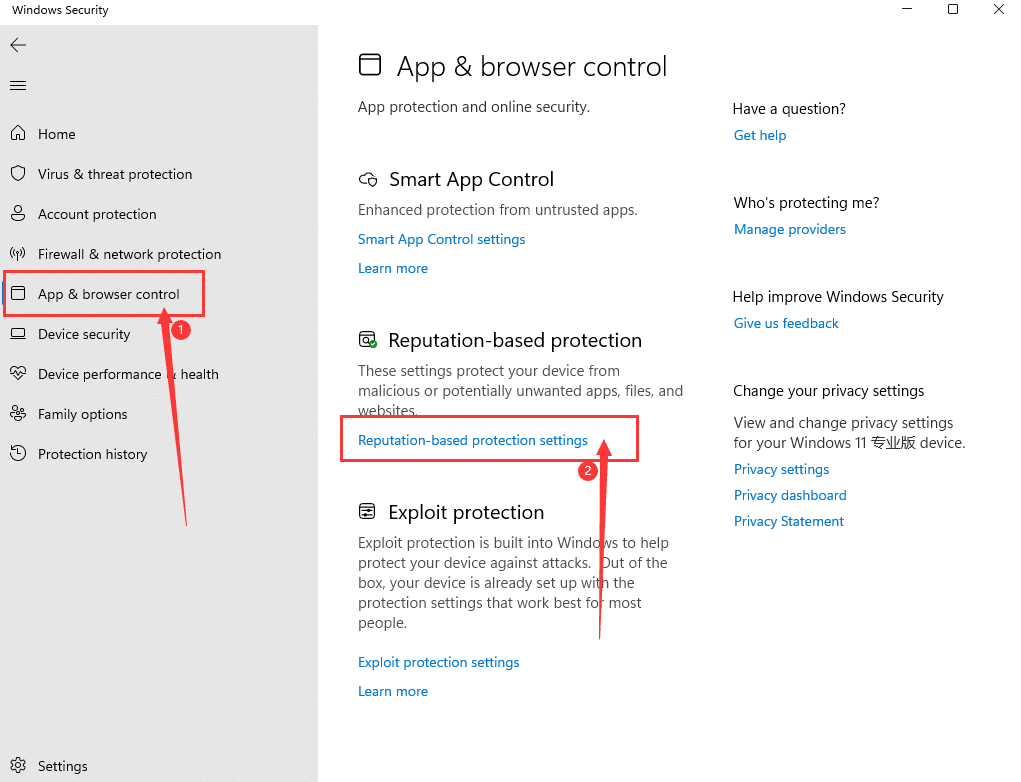Click the Exploit protection heading
The image size is (1021, 782).
click(466, 512)
